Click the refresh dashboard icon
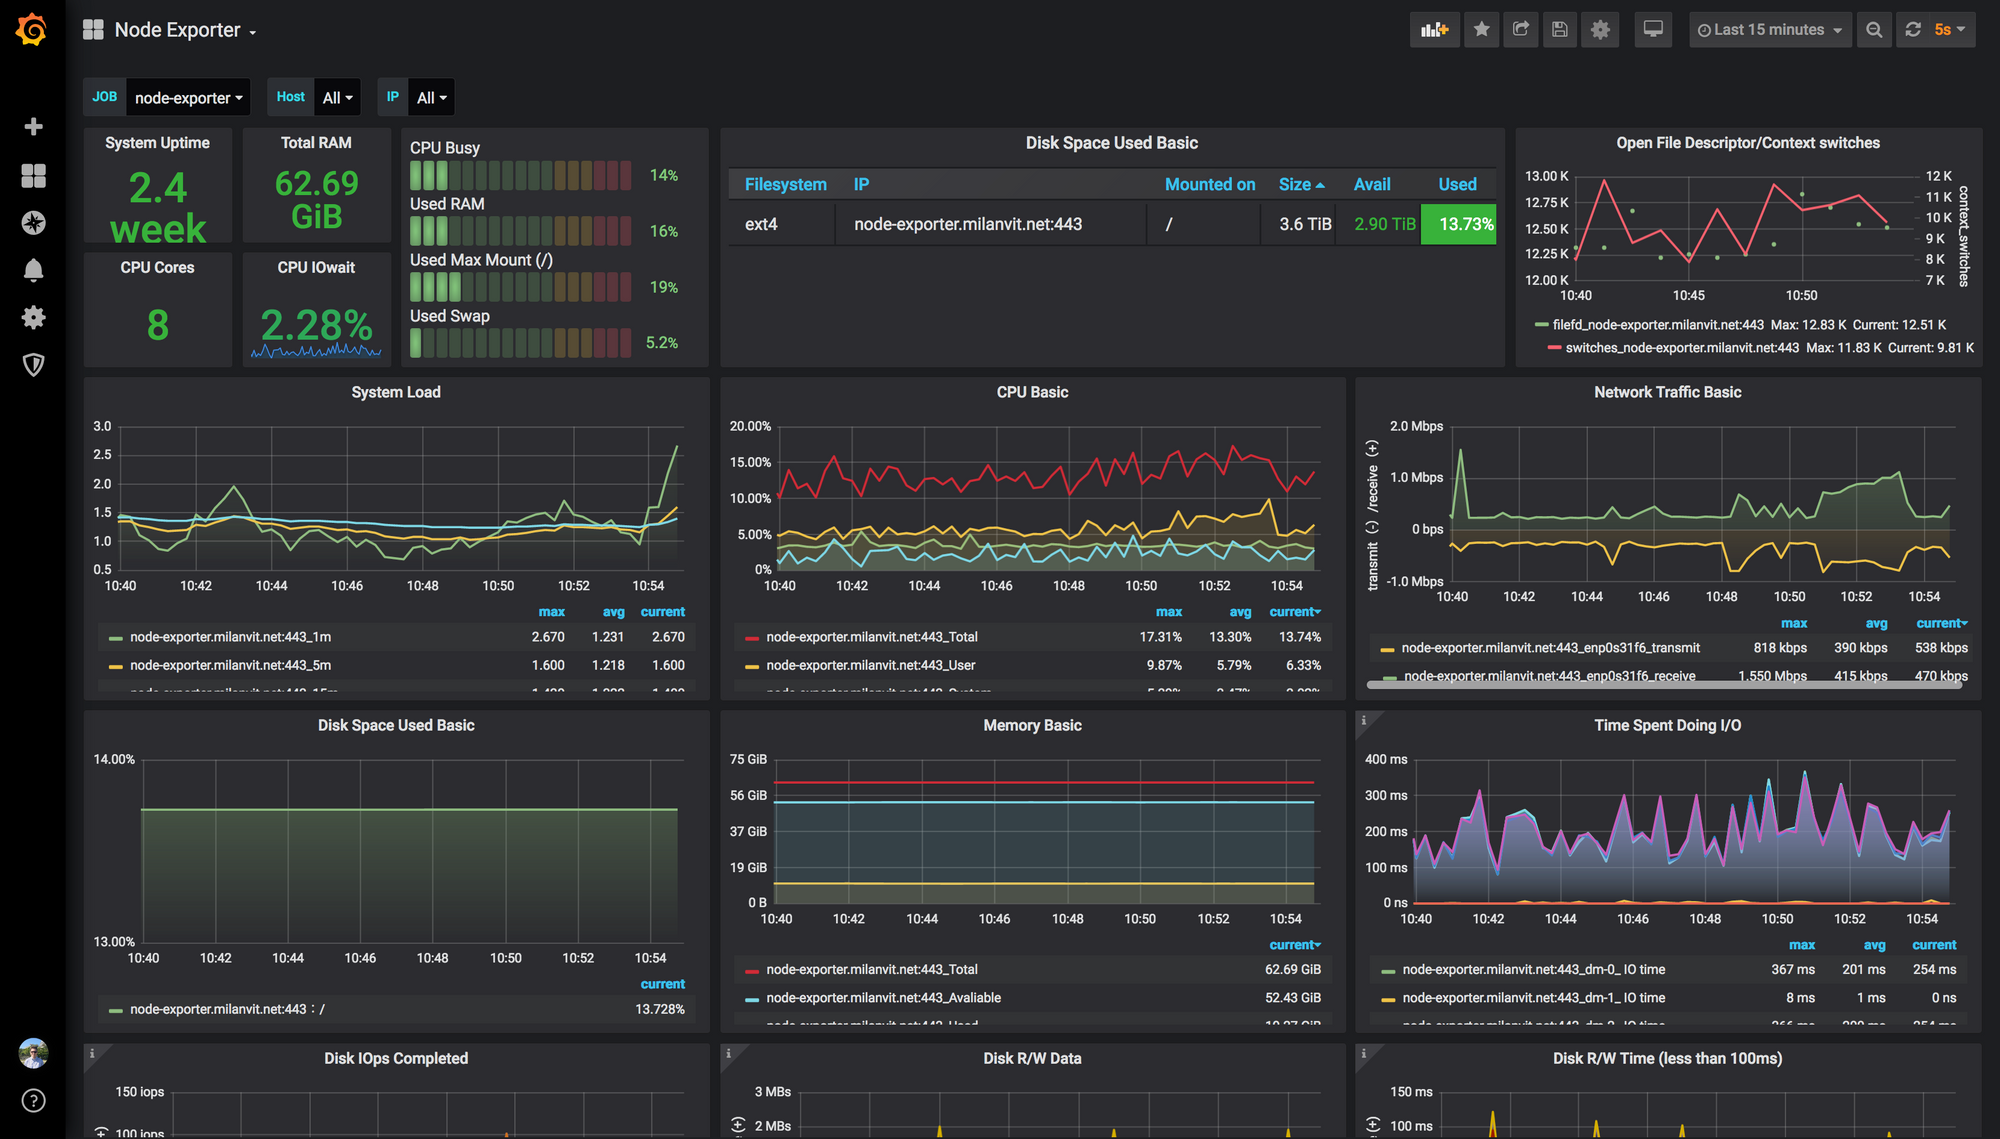 [x=1913, y=30]
